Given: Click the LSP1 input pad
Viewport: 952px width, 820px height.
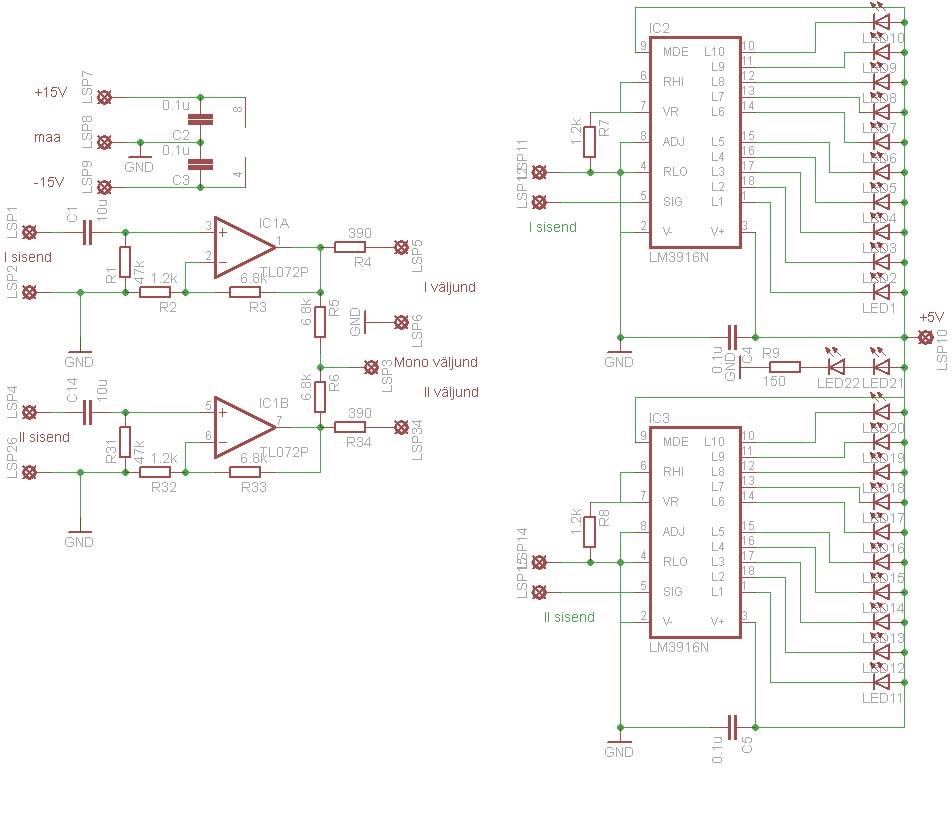Looking at the screenshot, I should [x=31, y=232].
